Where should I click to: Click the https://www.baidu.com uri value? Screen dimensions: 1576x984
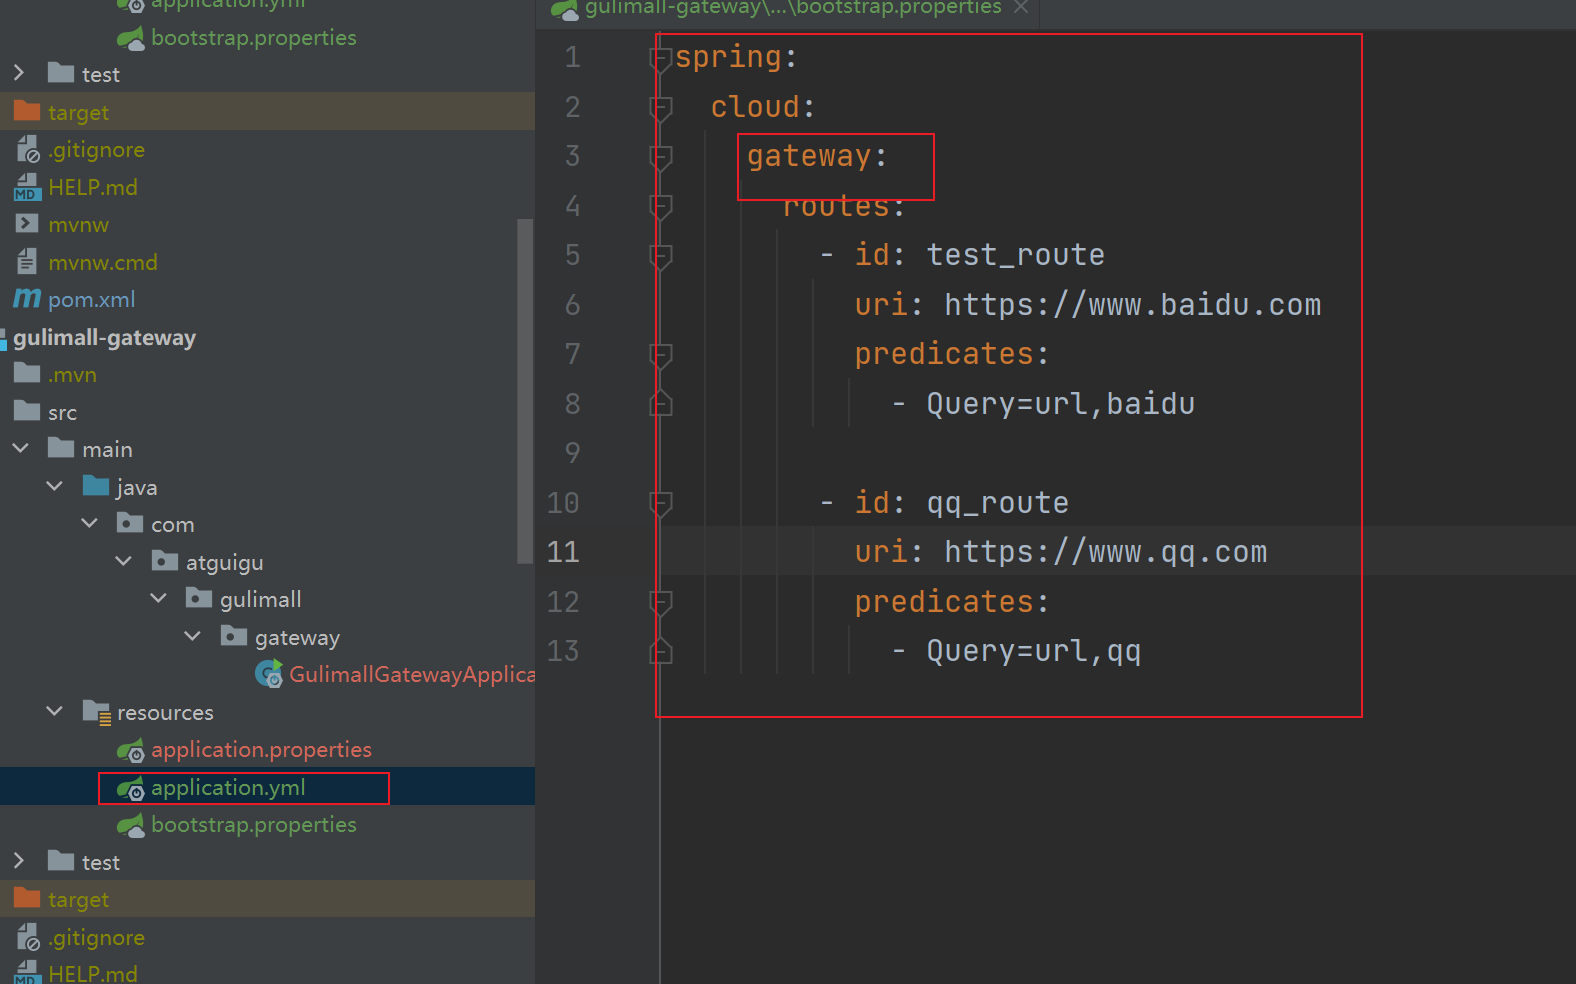[1133, 305]
